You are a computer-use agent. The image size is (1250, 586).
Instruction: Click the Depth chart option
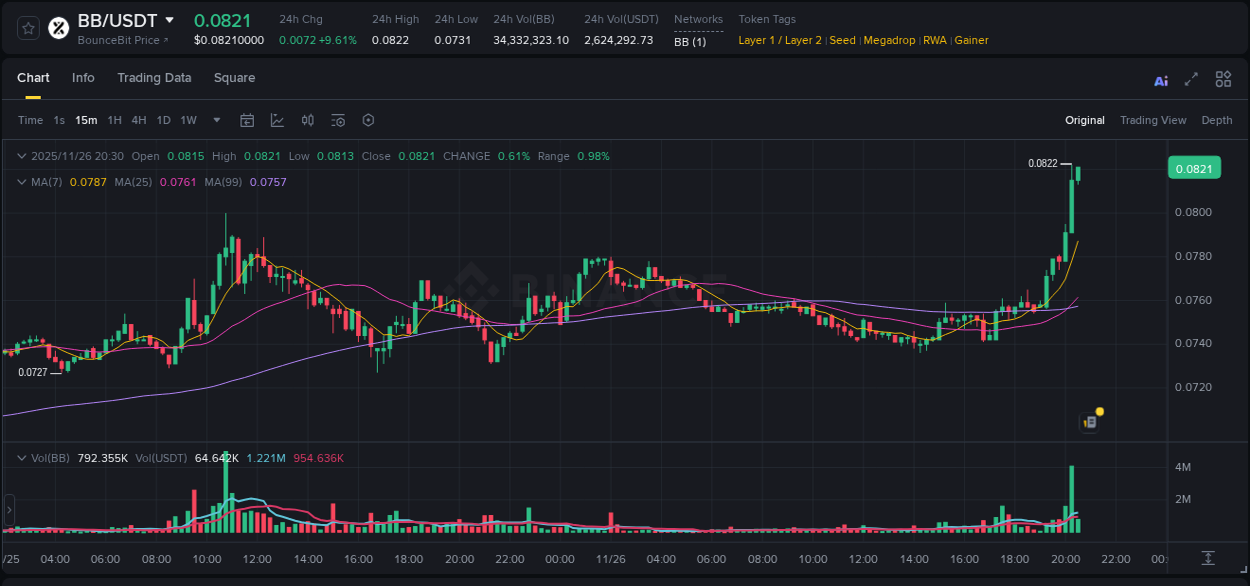[1217, 120]
